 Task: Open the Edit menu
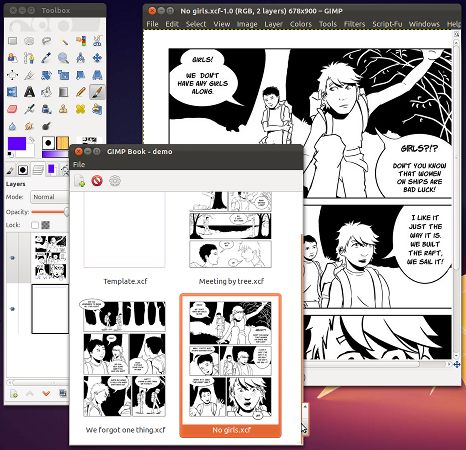[x=172, y=24]
